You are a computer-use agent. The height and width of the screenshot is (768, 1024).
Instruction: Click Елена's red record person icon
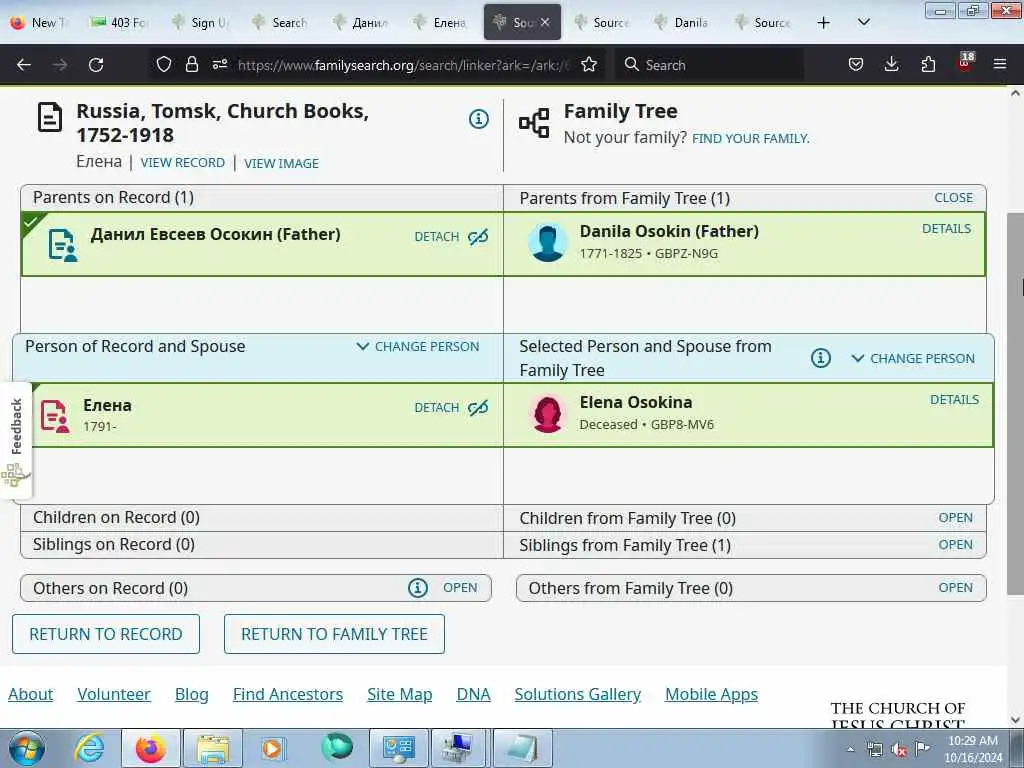coord(55,417)
